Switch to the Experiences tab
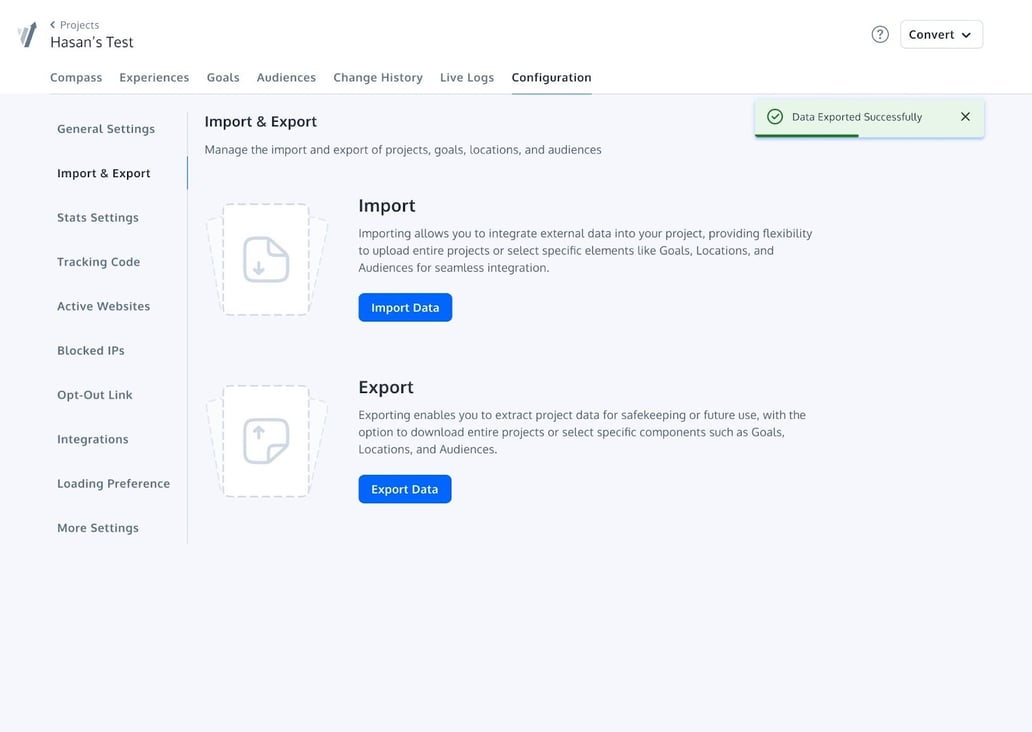 (x=154, y=77)
